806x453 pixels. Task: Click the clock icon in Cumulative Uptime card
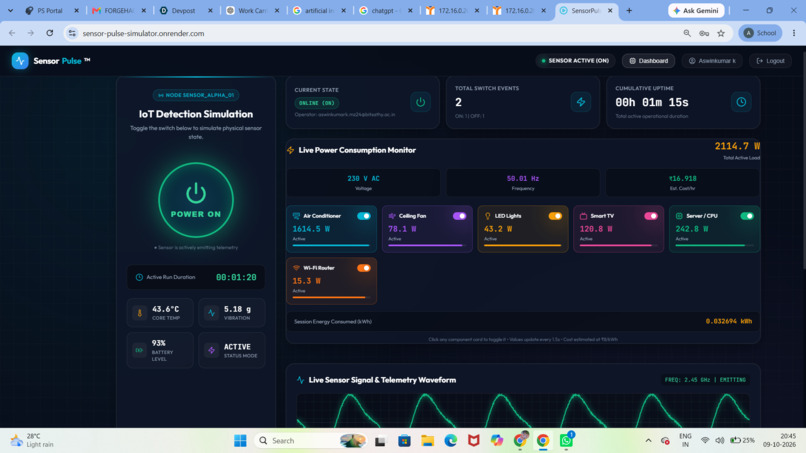point(741,102)
